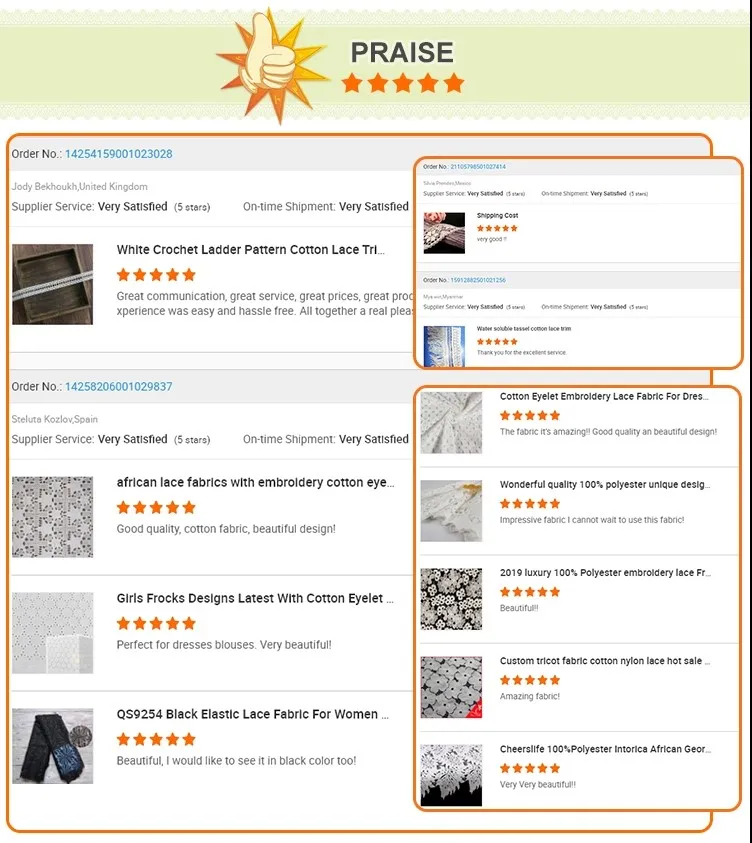This screenshot has height=843, width=752.
Task: Click star rating under White Crochet product
Action: pos(156,275)
